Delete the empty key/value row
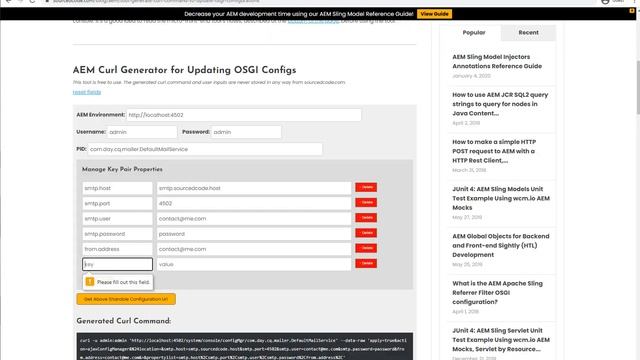The image size is (640, 360). 366,263
